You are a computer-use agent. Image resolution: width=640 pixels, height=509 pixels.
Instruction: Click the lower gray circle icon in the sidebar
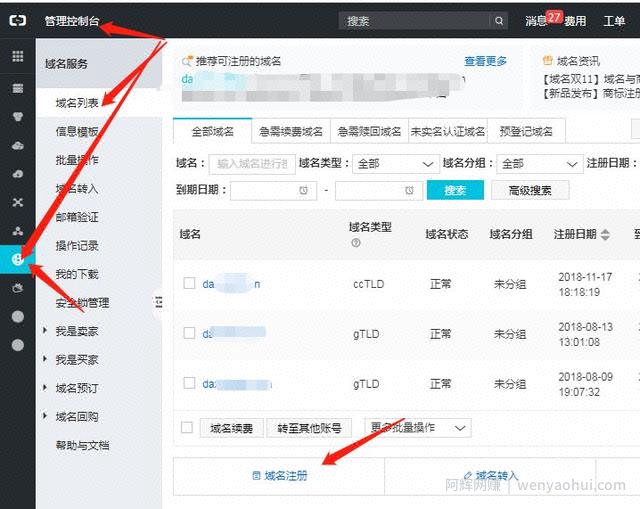point(18,345)
